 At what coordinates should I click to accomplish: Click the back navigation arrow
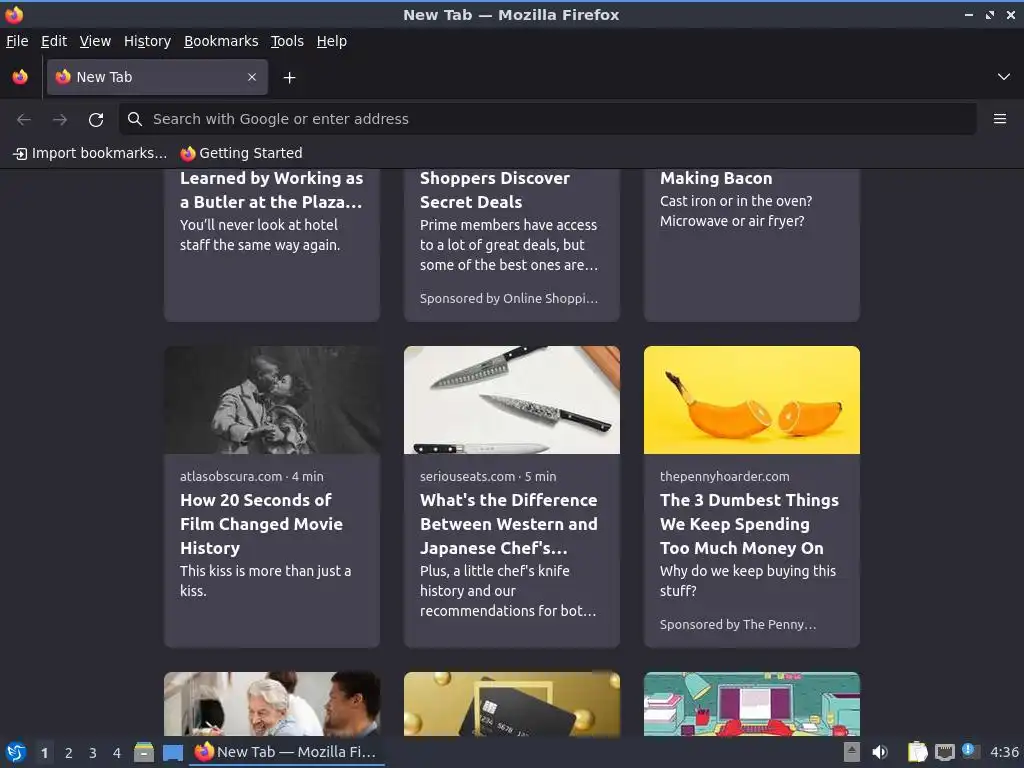(x=24, y=120)
